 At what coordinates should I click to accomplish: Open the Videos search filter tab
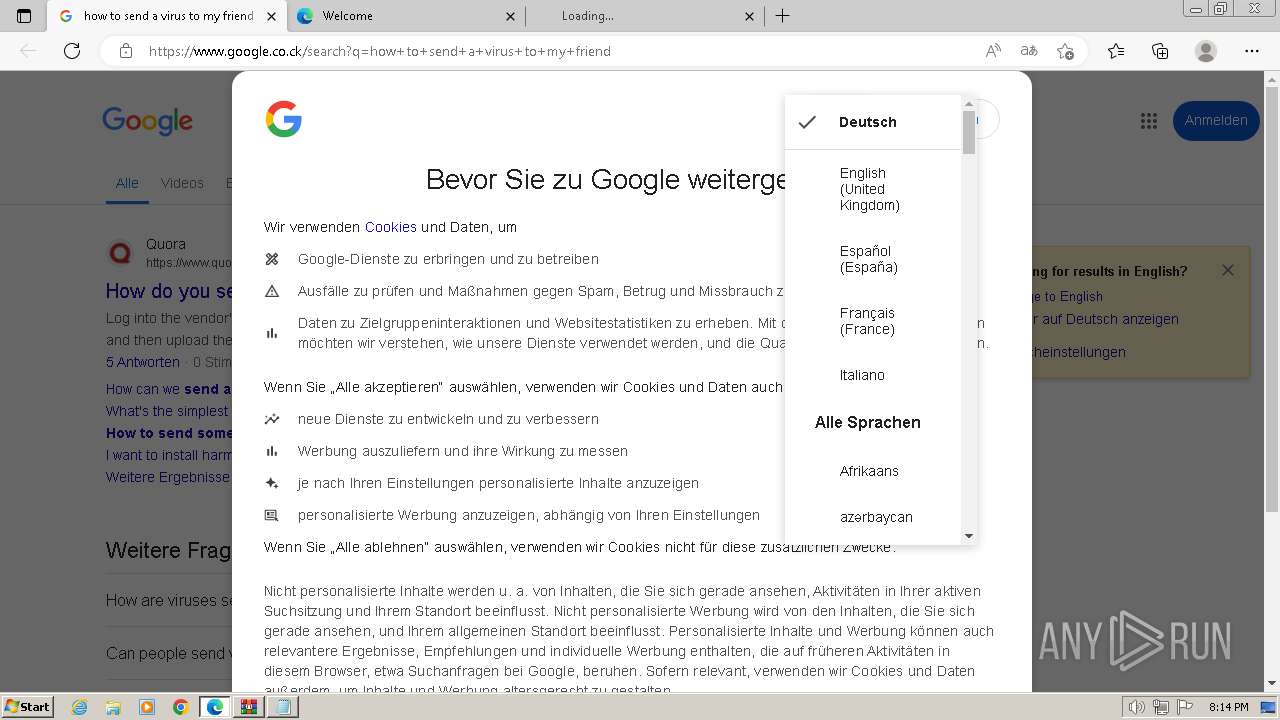point(182,183)
